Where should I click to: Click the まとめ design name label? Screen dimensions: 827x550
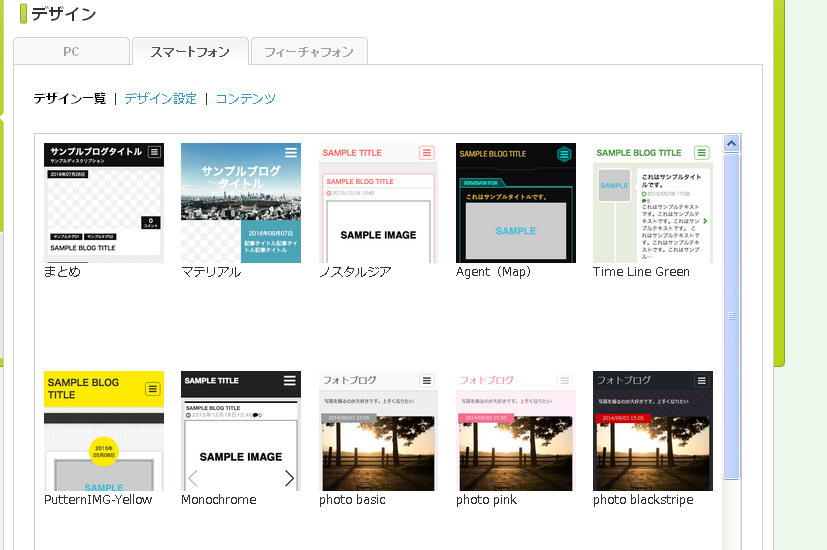tap(62, 272)
